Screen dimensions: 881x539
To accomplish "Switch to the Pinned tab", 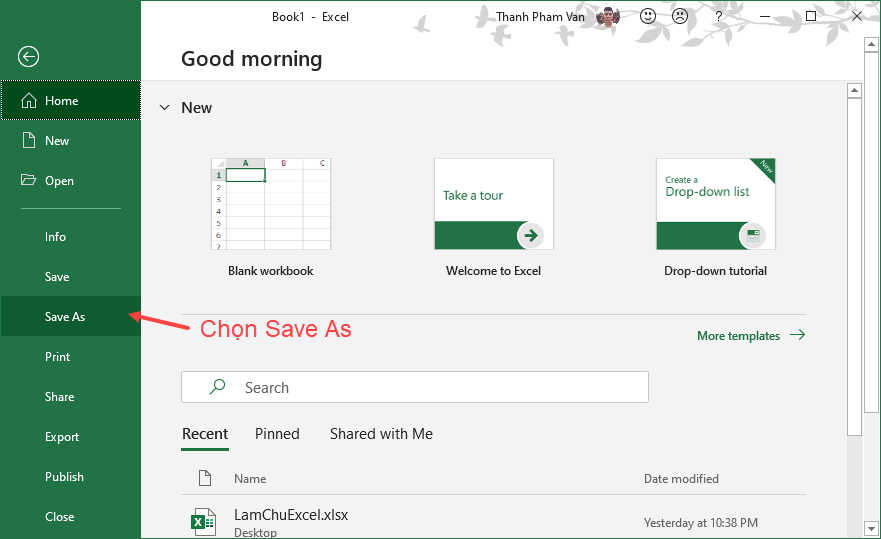I will (277, 434).
